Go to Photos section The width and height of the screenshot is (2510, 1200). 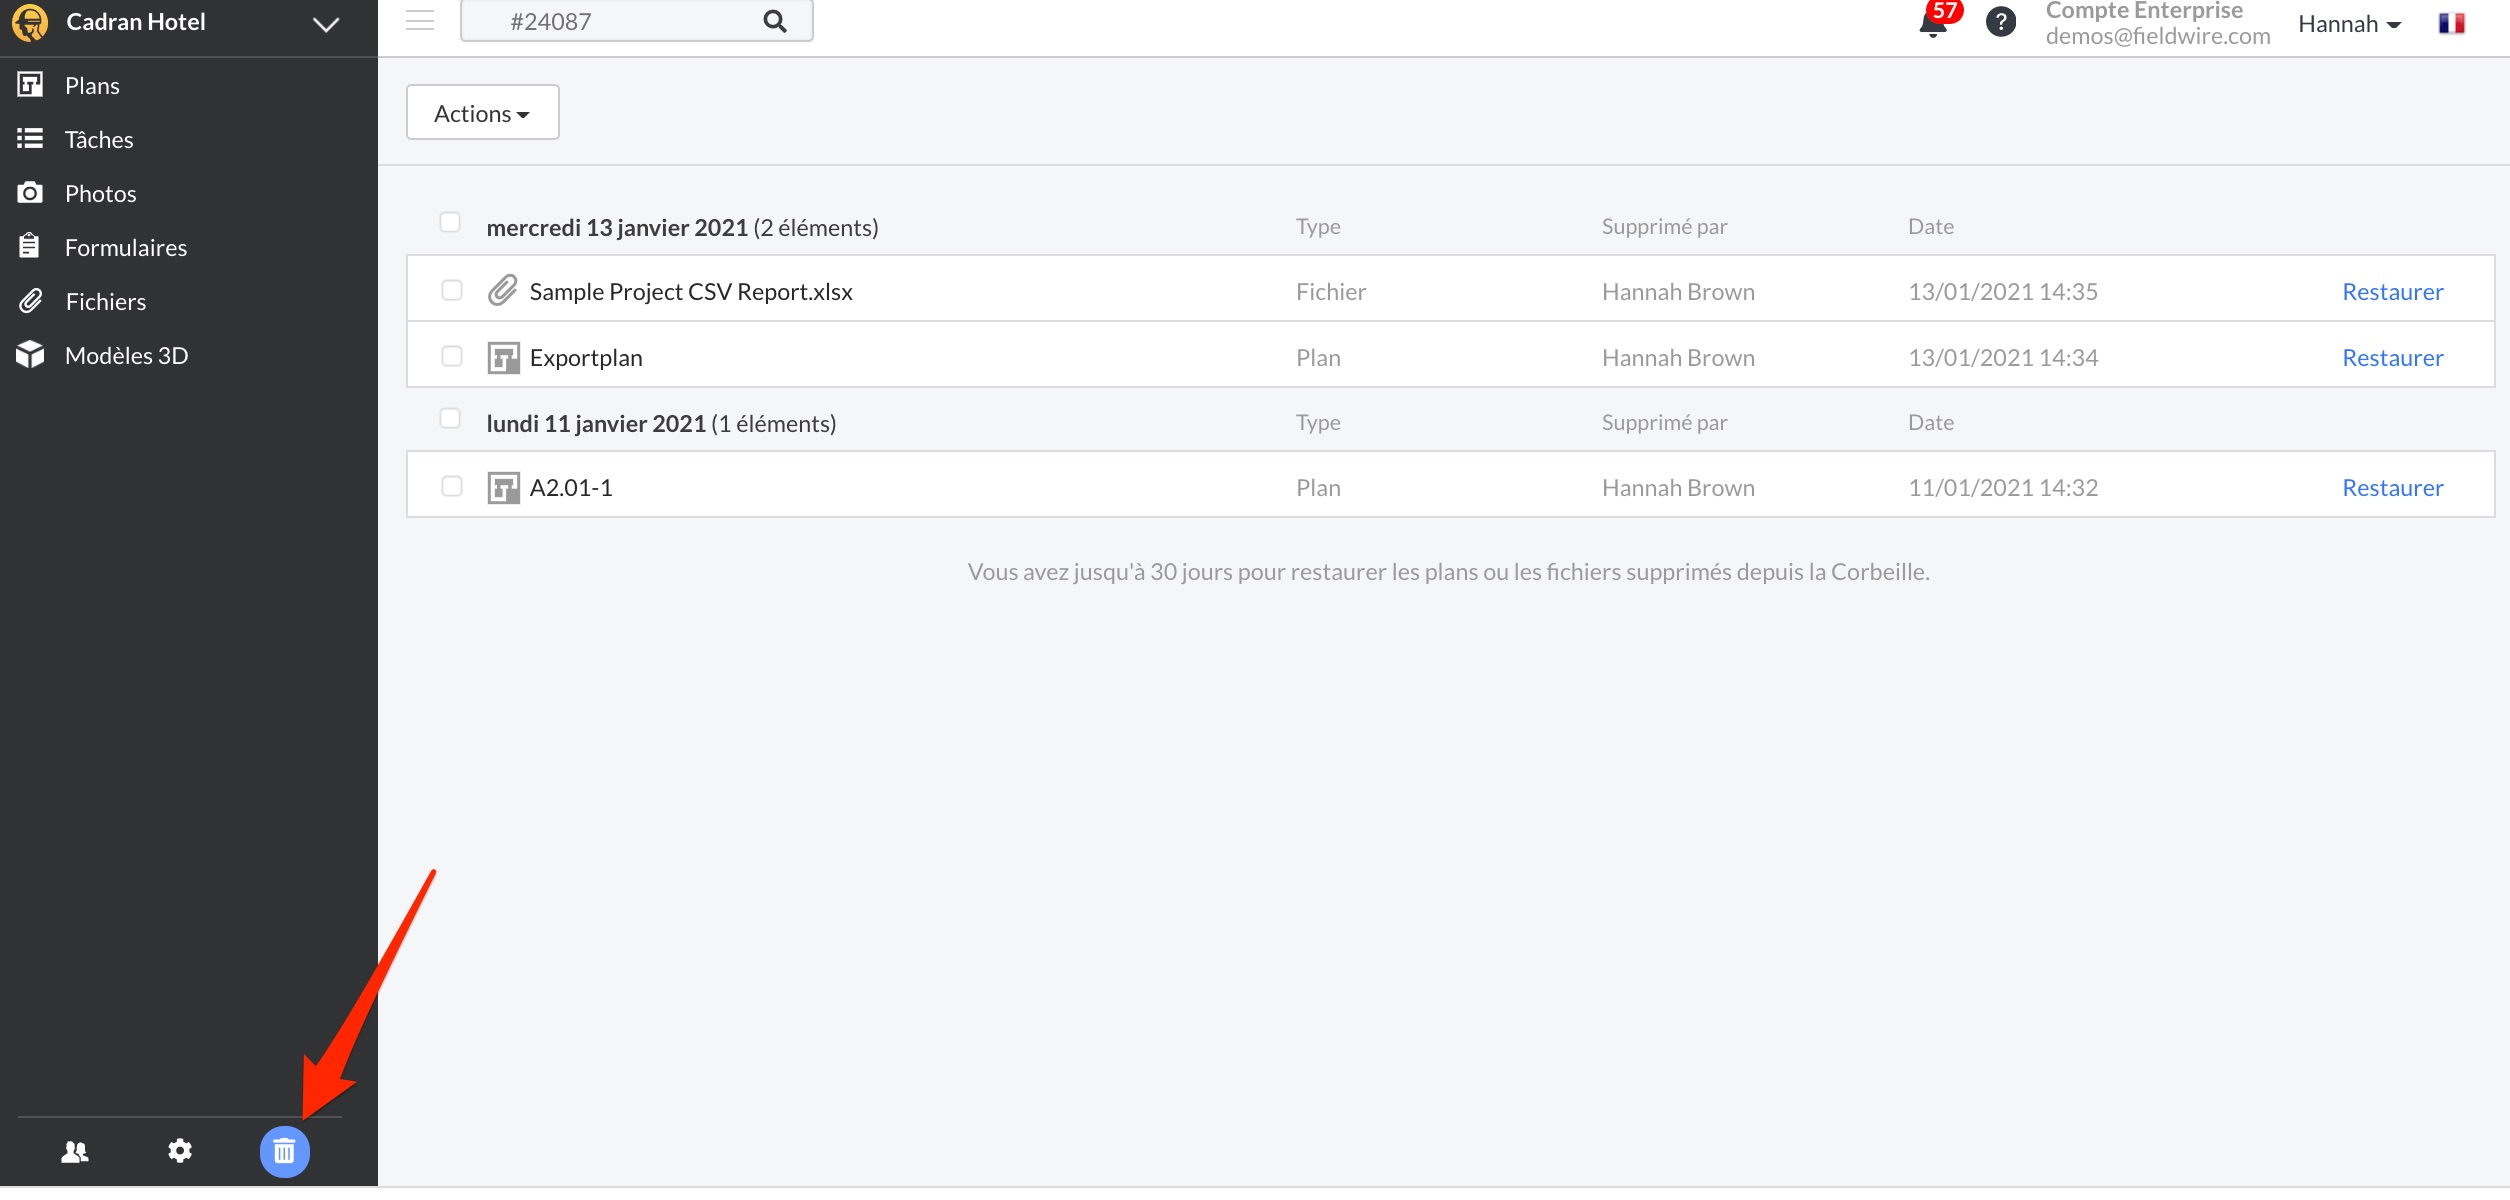pos(100,194)
